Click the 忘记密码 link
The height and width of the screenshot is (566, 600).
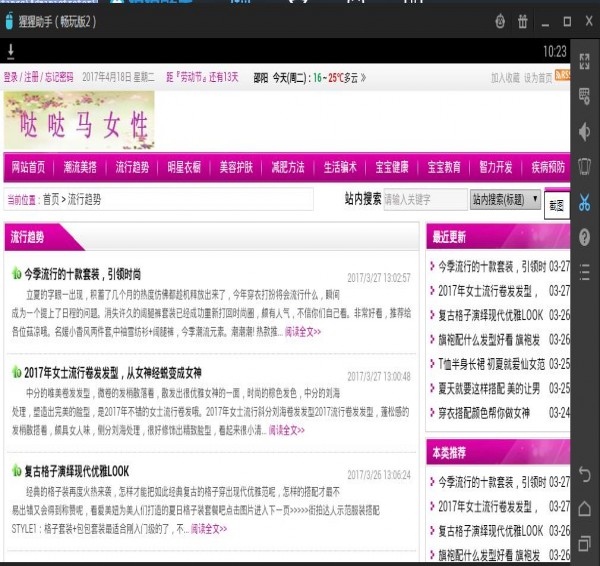pos(59,77)
